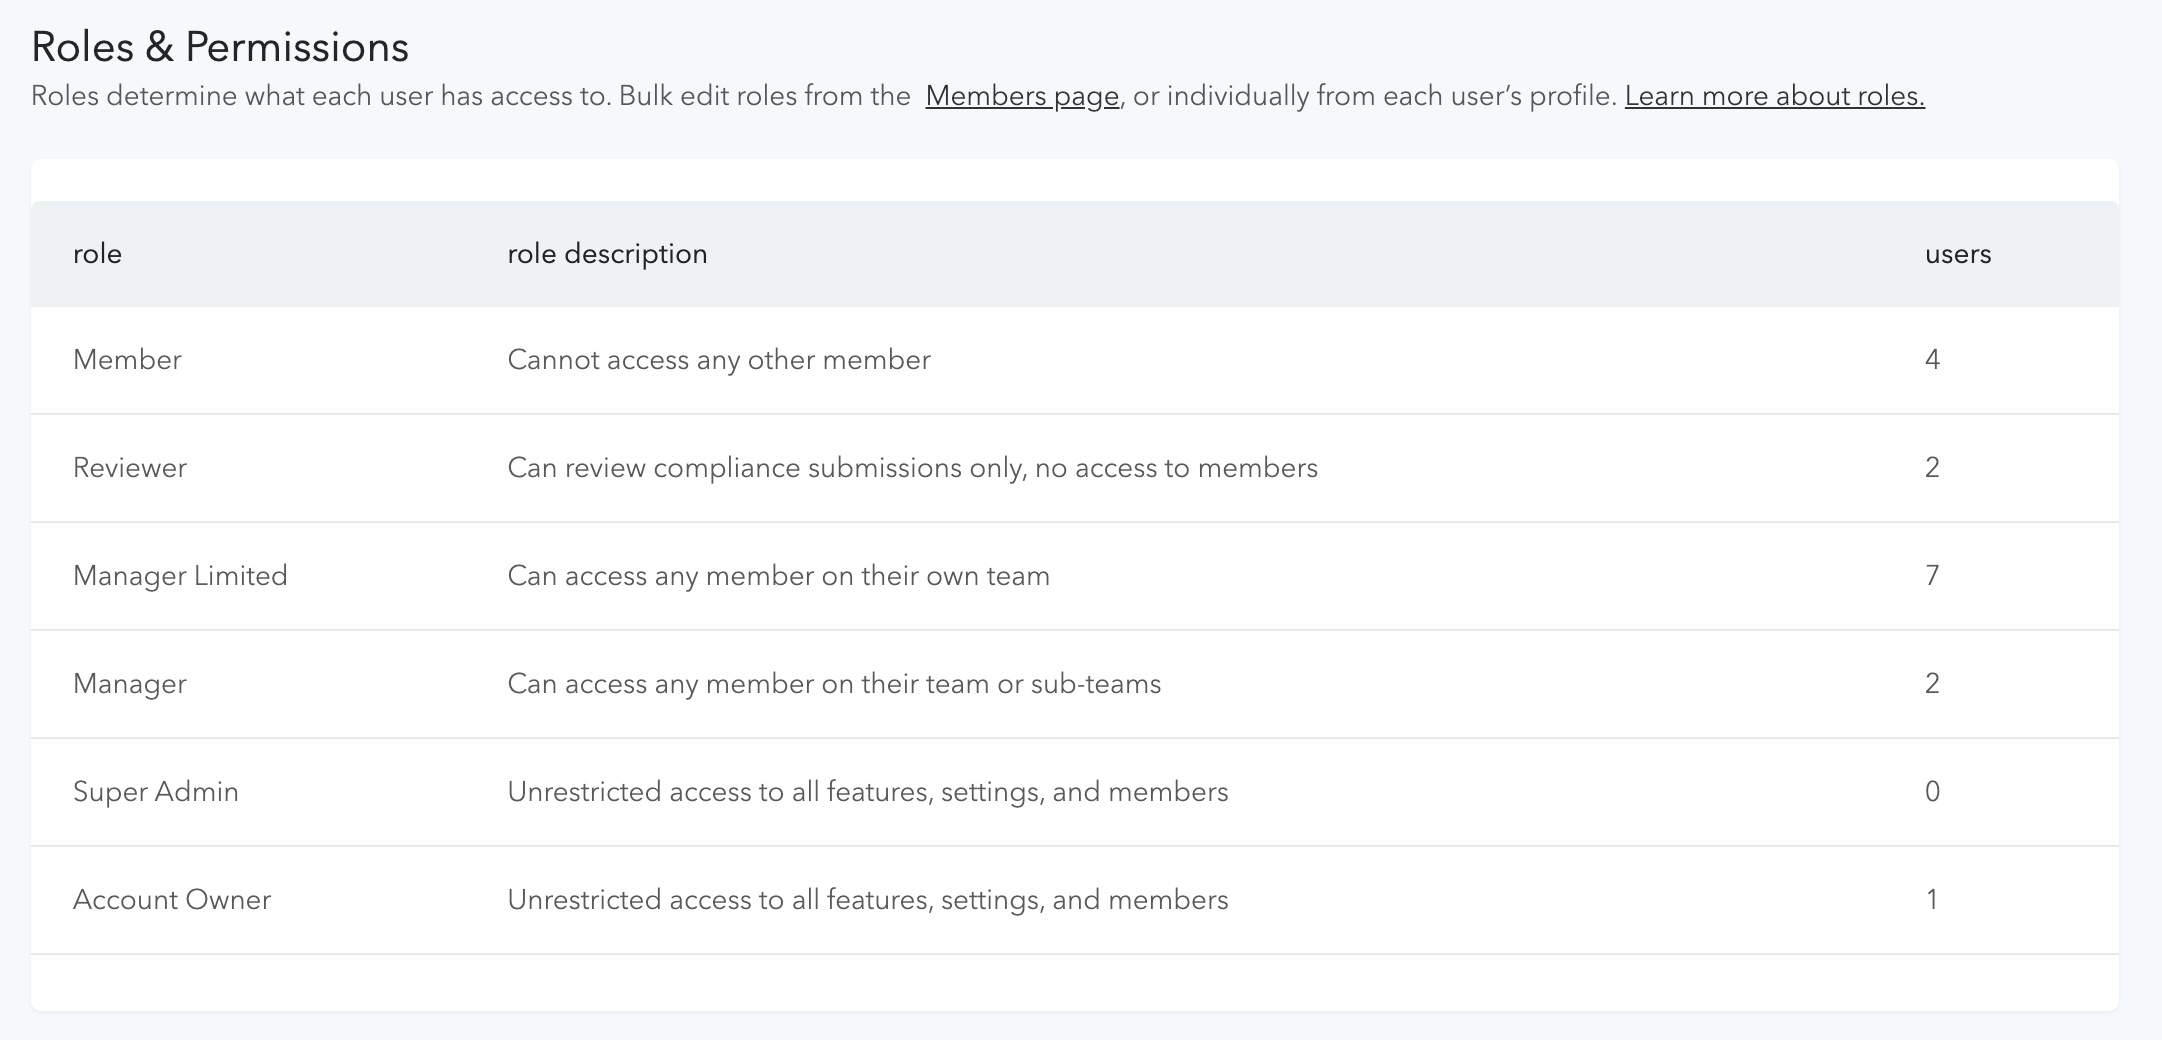This screenshot has width=2162, height=1040.
Task: Select the Super Admin role name
Action: [x=156, y=792]
